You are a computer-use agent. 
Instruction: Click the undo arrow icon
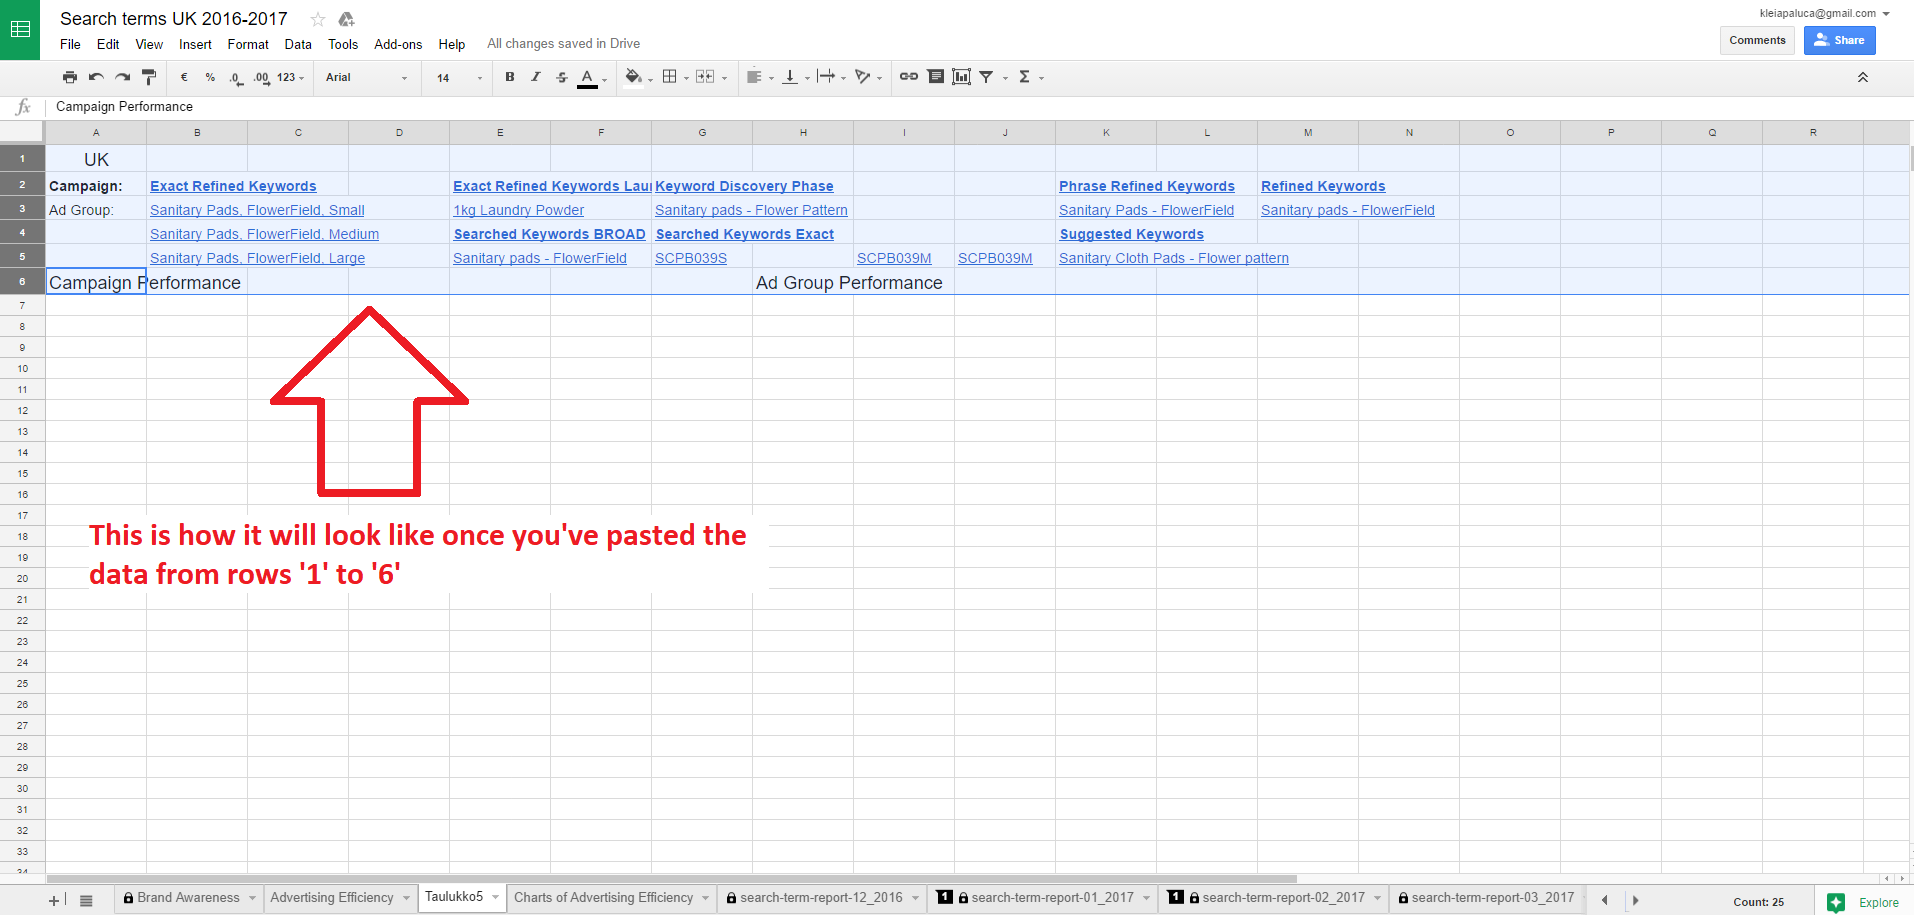coord(96,77)
